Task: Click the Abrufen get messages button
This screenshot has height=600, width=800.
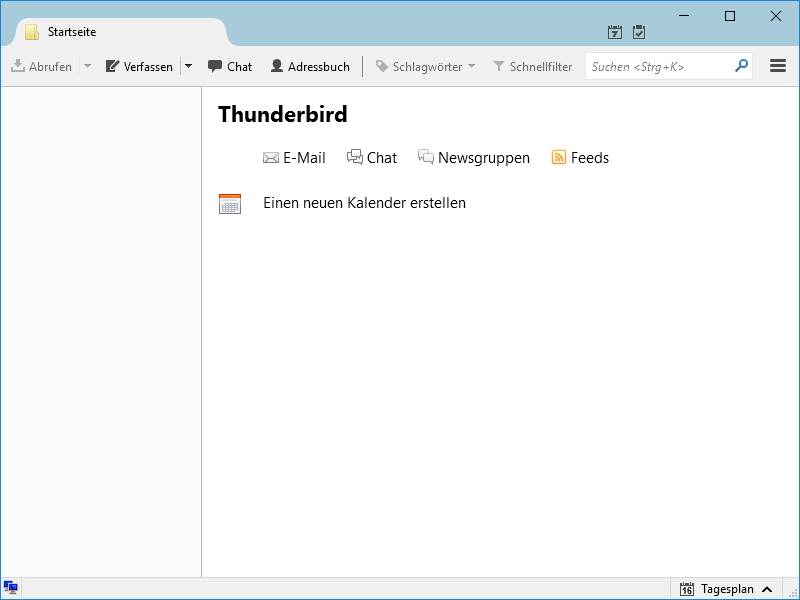Action: (x=41, y=66)
